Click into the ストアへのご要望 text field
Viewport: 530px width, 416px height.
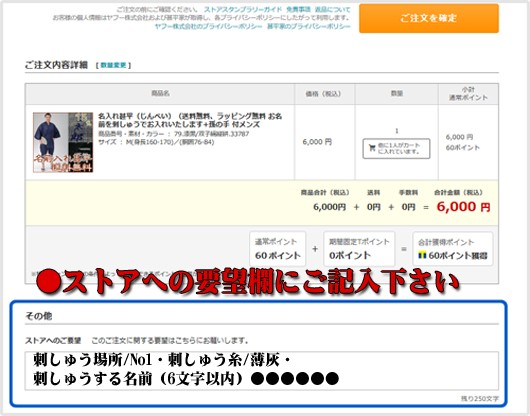click(x=262, y=371)
